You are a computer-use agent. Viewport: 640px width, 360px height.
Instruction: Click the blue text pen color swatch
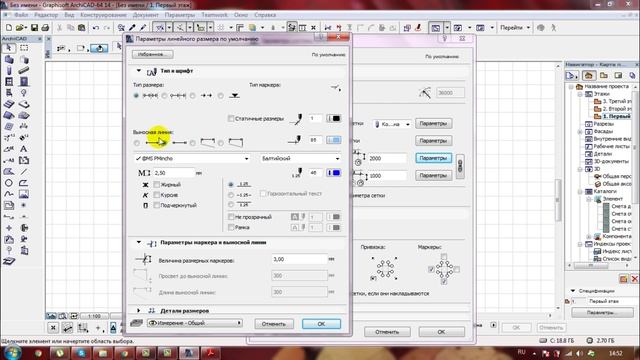coord(333,173)
